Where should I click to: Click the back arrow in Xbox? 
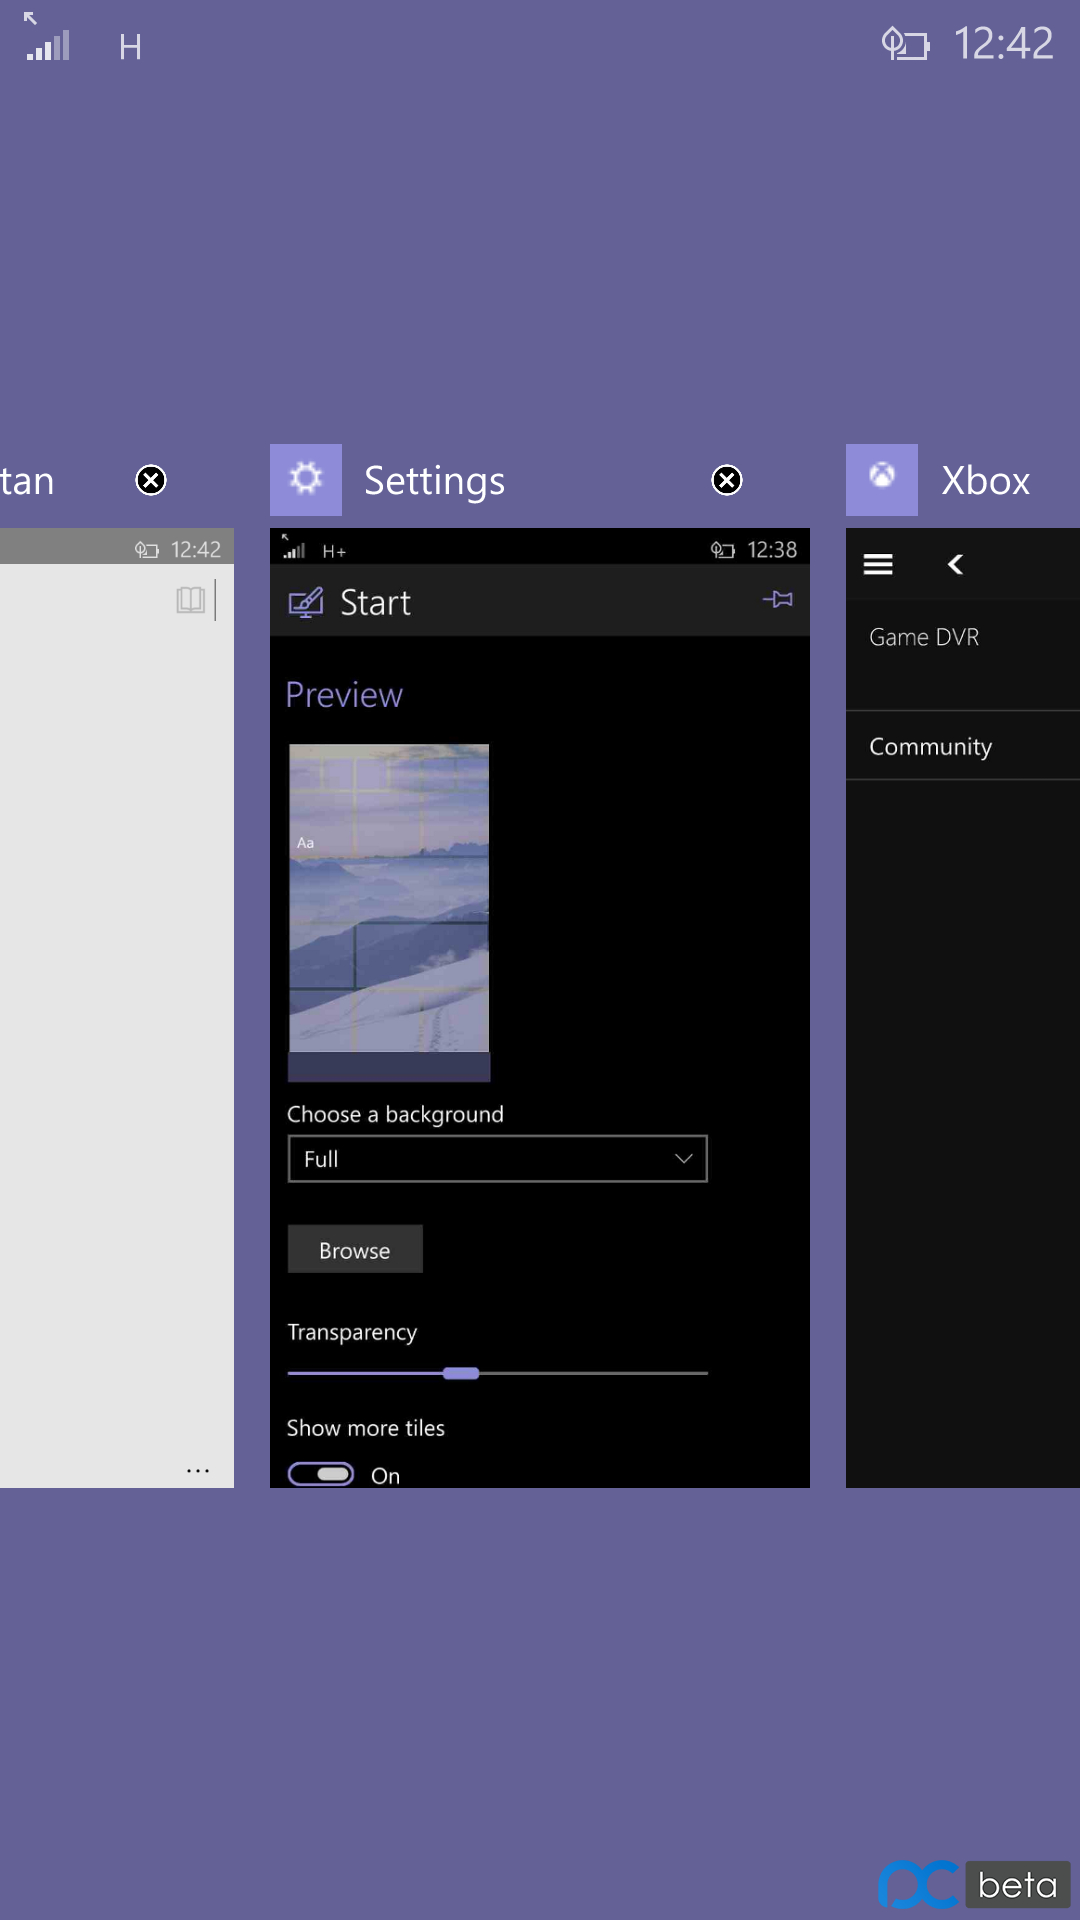tap(955, 565)
